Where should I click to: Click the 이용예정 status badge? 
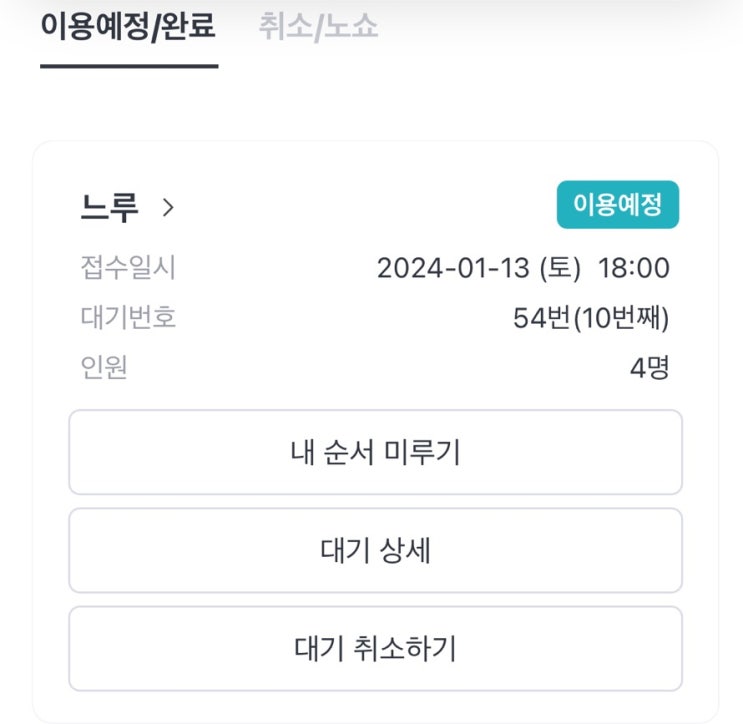[617, 205]
